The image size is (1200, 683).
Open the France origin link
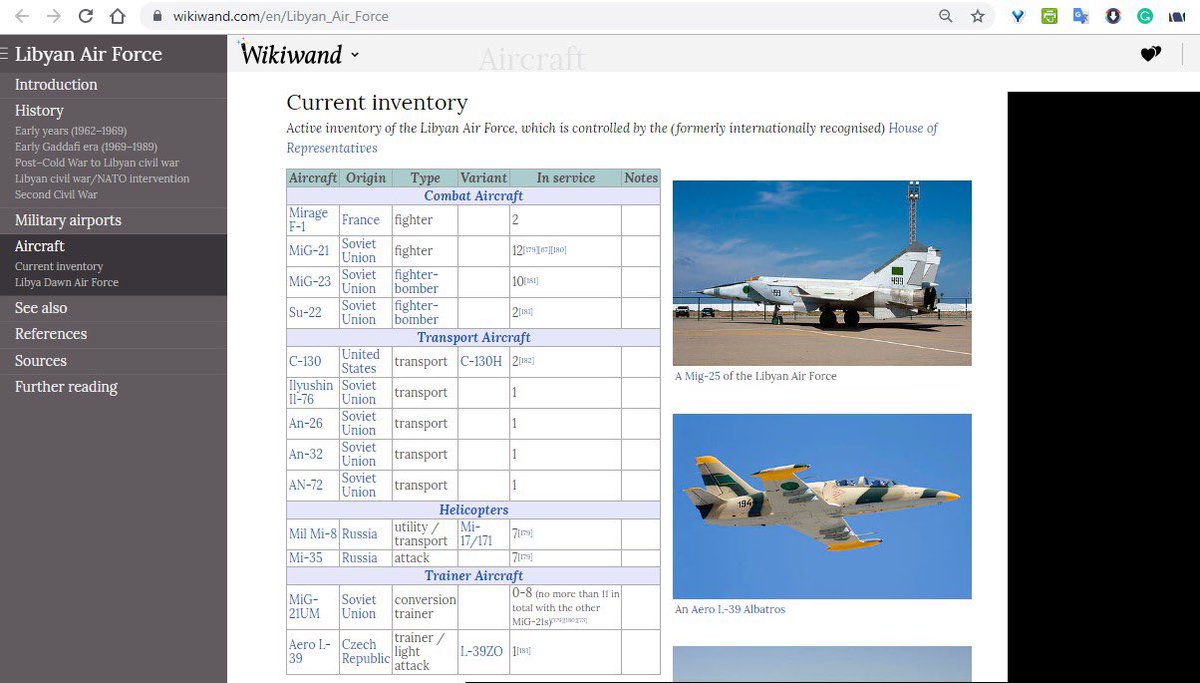(361, 220)
